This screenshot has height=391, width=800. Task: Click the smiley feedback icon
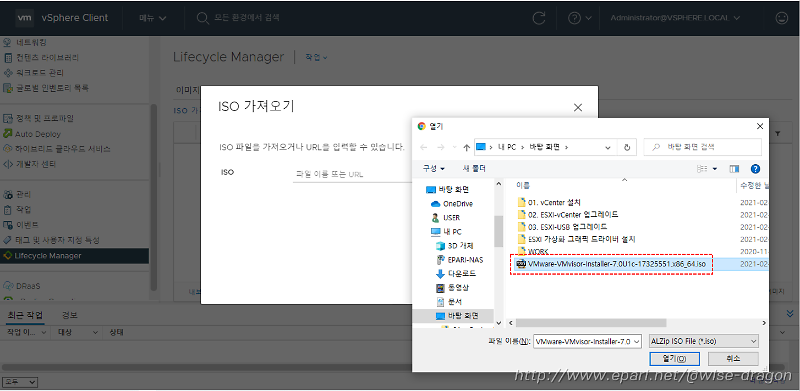781,18
